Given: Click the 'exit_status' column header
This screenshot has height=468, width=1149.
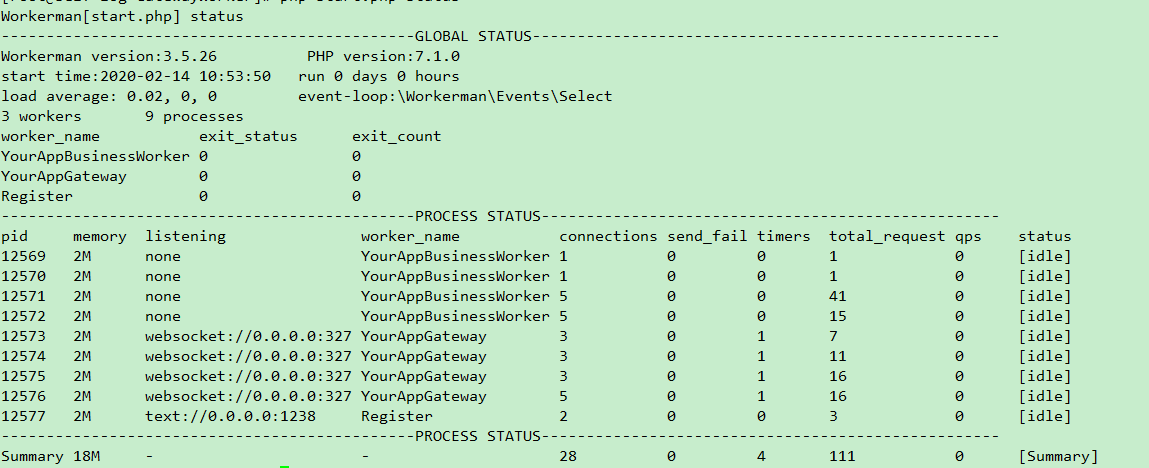Looking at the screenshot, I should click(248, 136).
